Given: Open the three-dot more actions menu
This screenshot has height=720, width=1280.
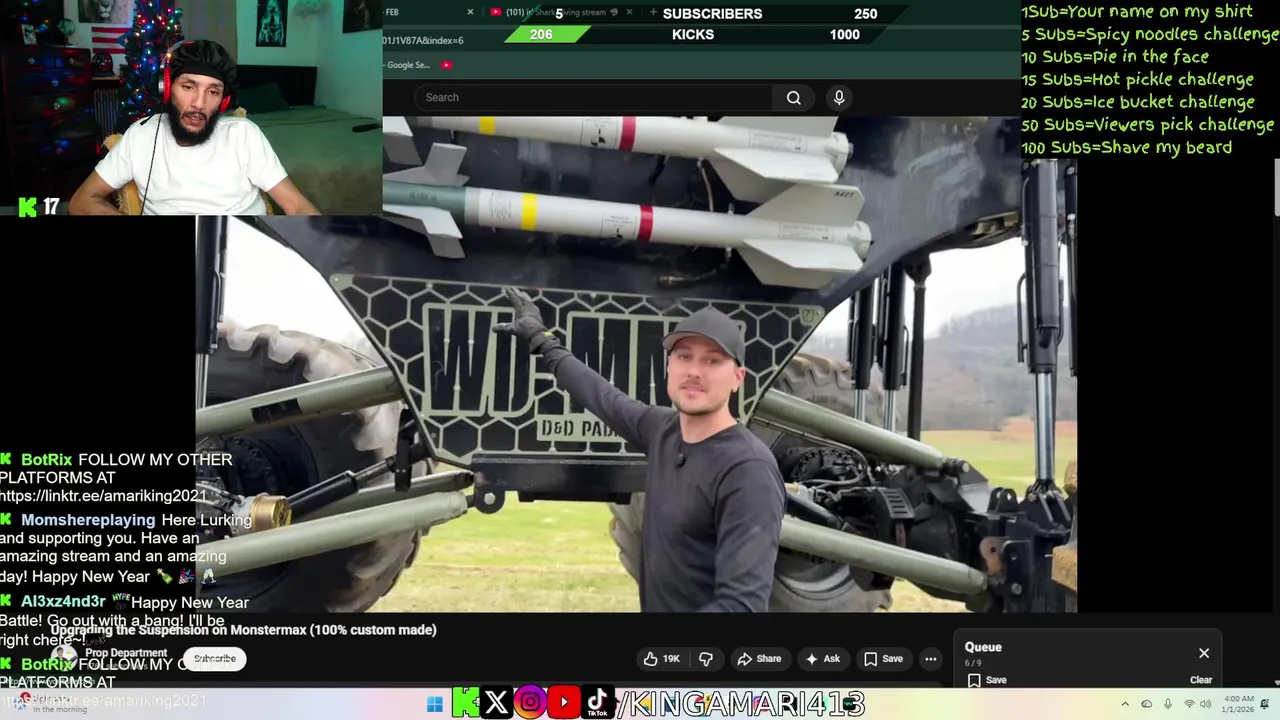Looking at the screenshot, I should coord(931,659).
